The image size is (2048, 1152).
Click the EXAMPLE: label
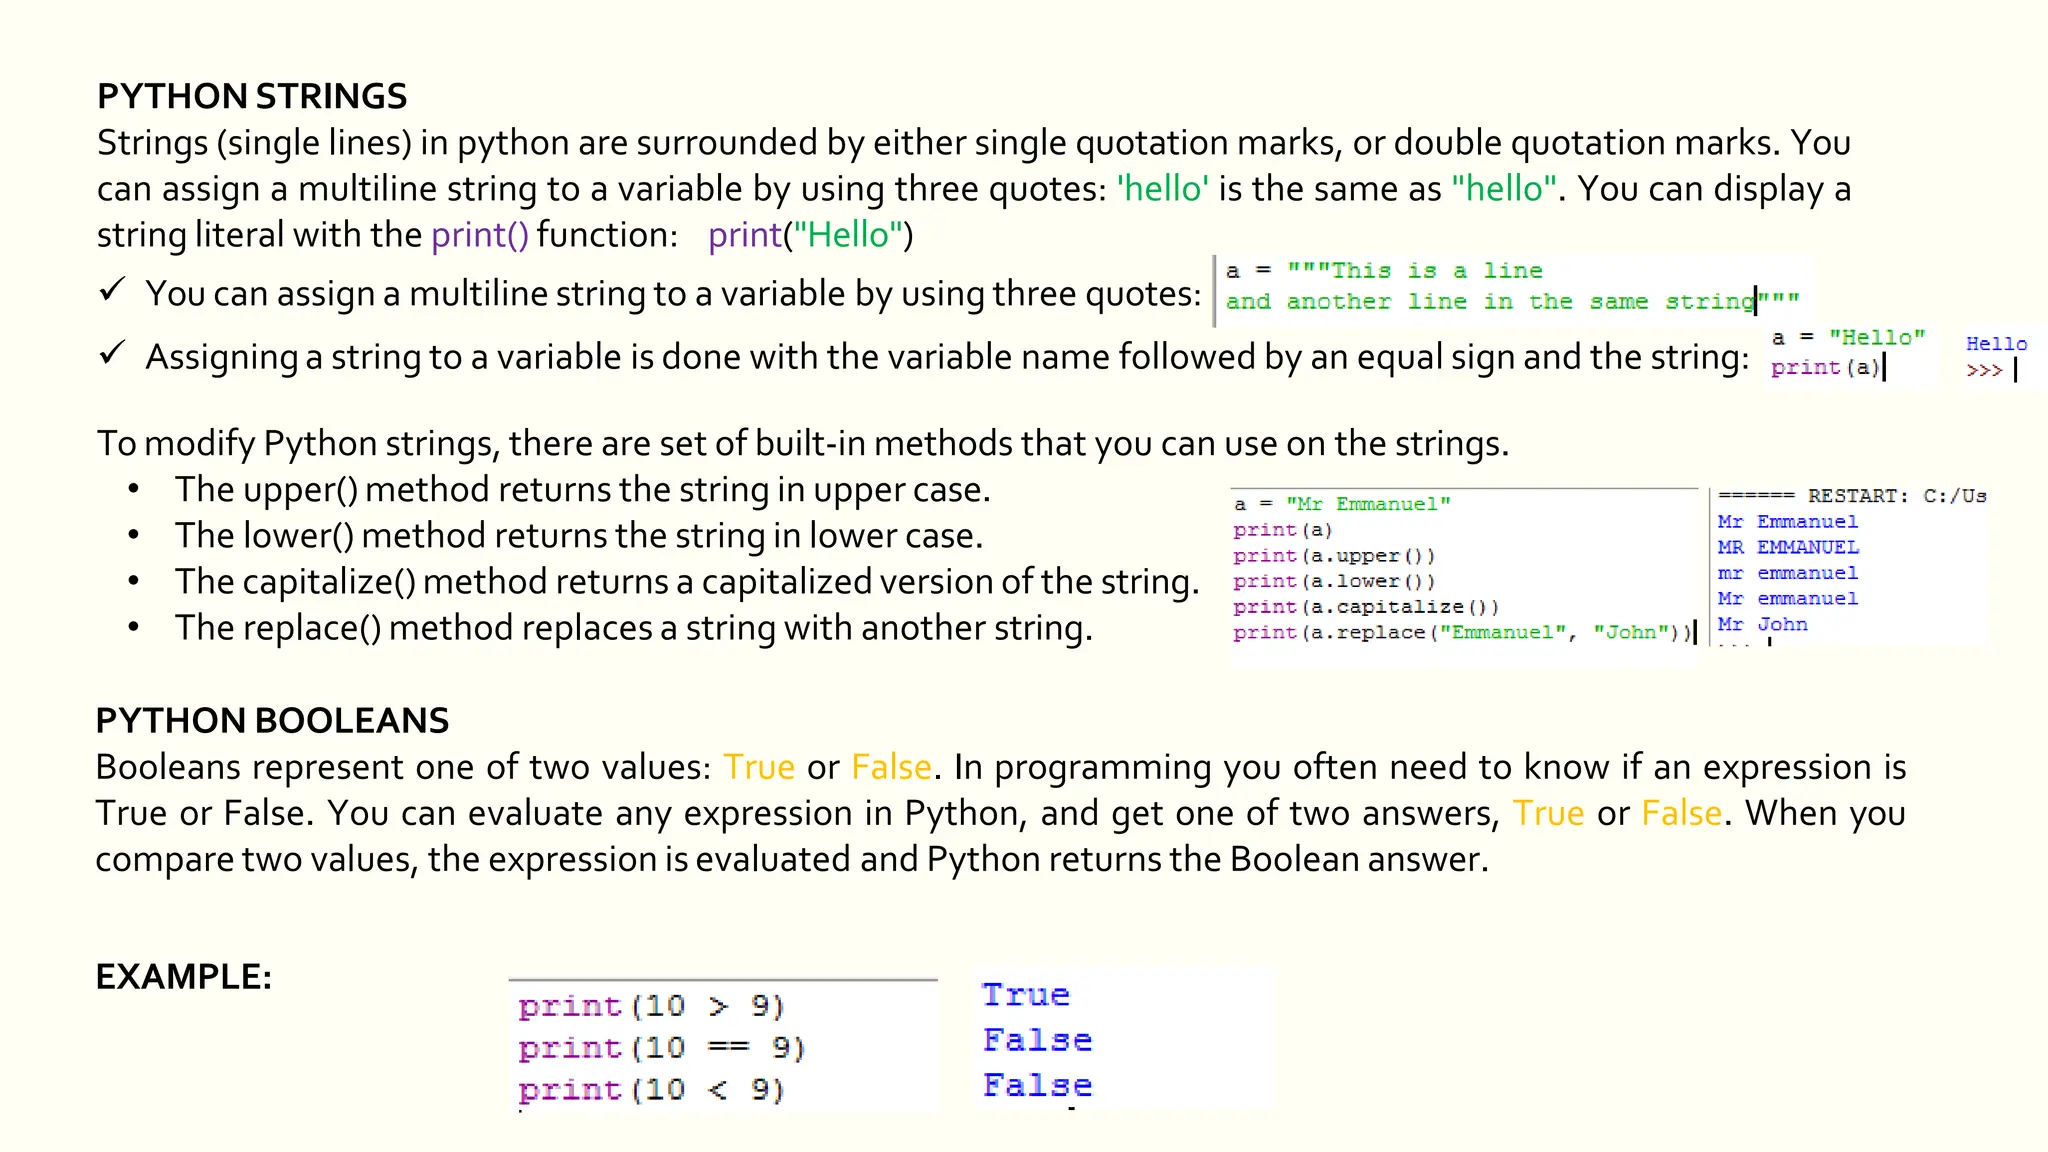point(184,977)
